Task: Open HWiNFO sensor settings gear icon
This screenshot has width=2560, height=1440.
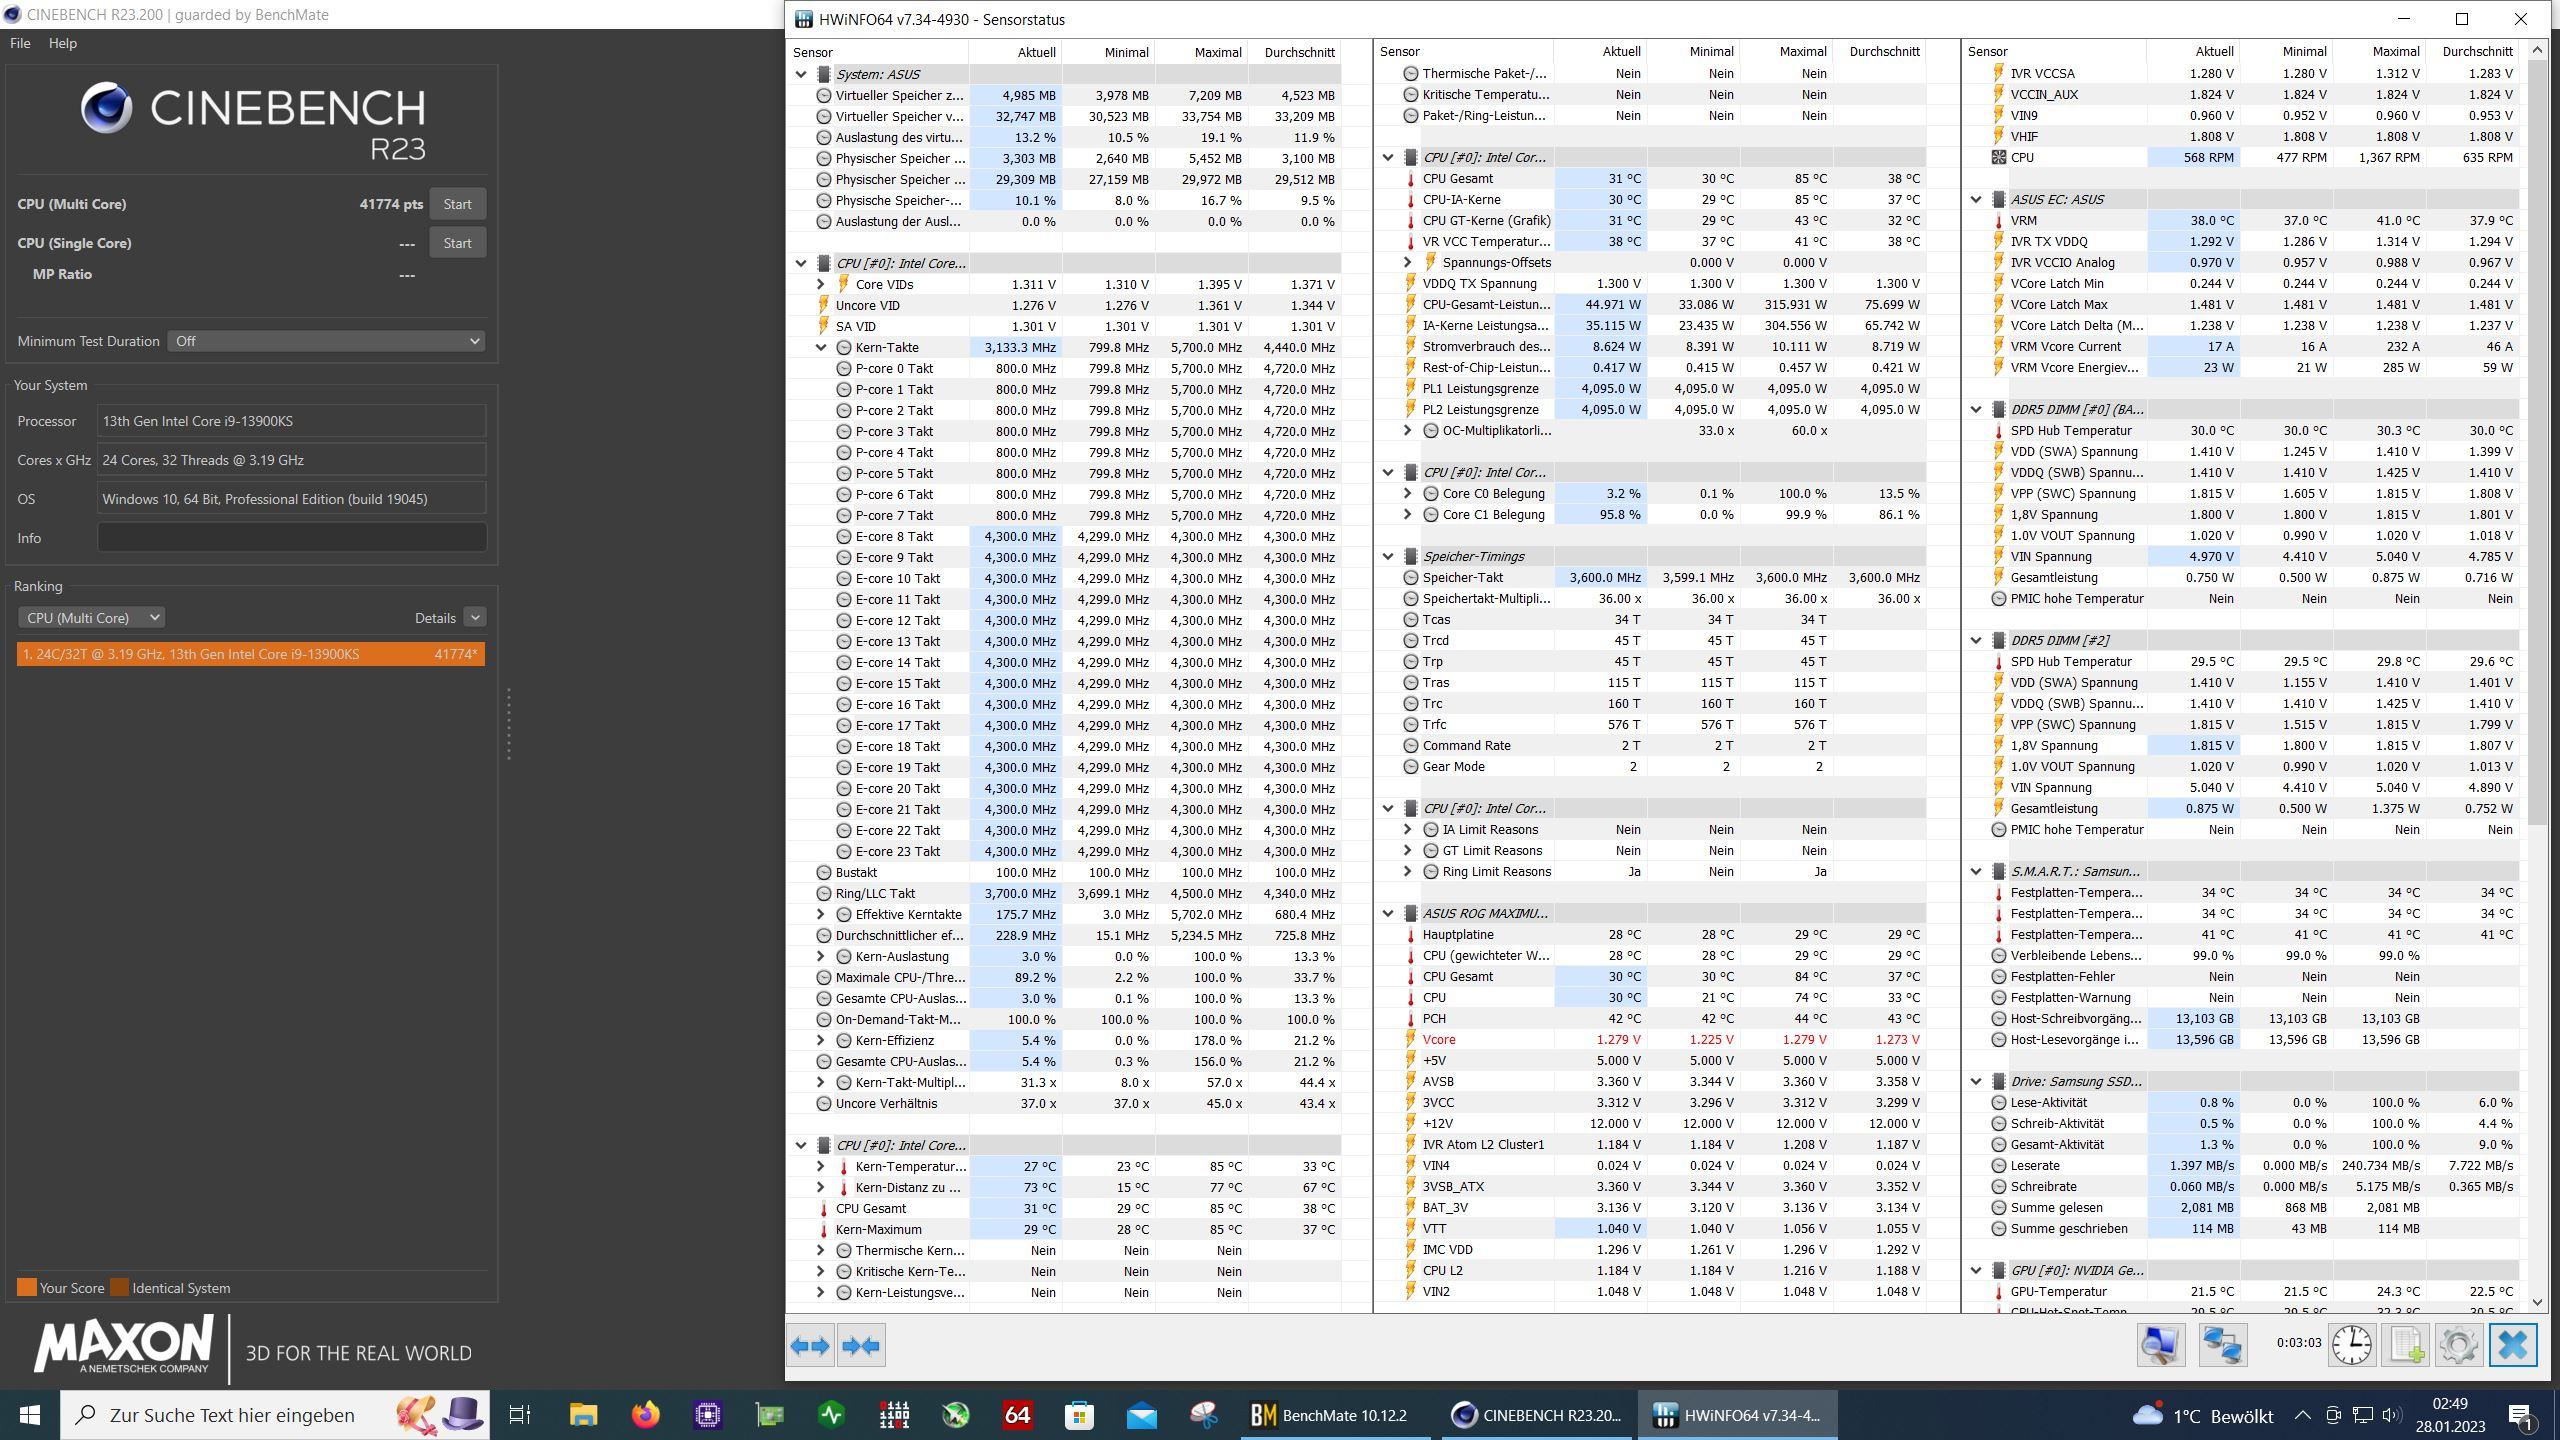Action: tap(2459, 1344)
